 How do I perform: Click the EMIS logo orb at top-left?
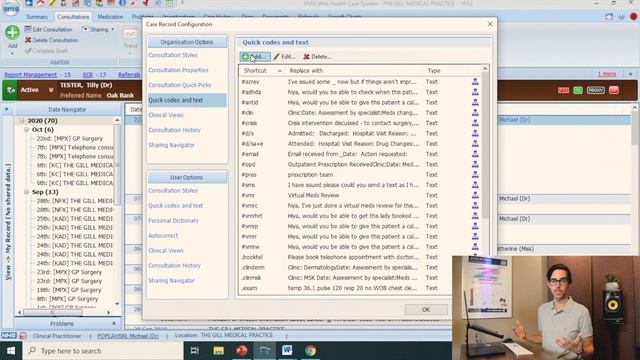(10, 7)
